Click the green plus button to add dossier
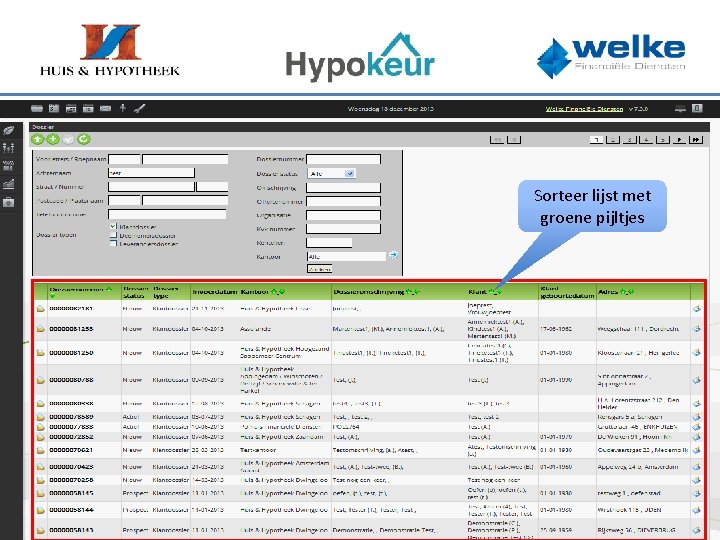Image resolution: width=720 pixels, height=540 pixels. pyautogui.click(x=53, y=139)
